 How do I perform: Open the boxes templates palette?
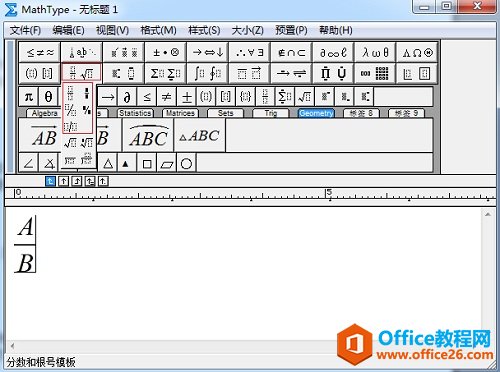click(x=417, y=73)
